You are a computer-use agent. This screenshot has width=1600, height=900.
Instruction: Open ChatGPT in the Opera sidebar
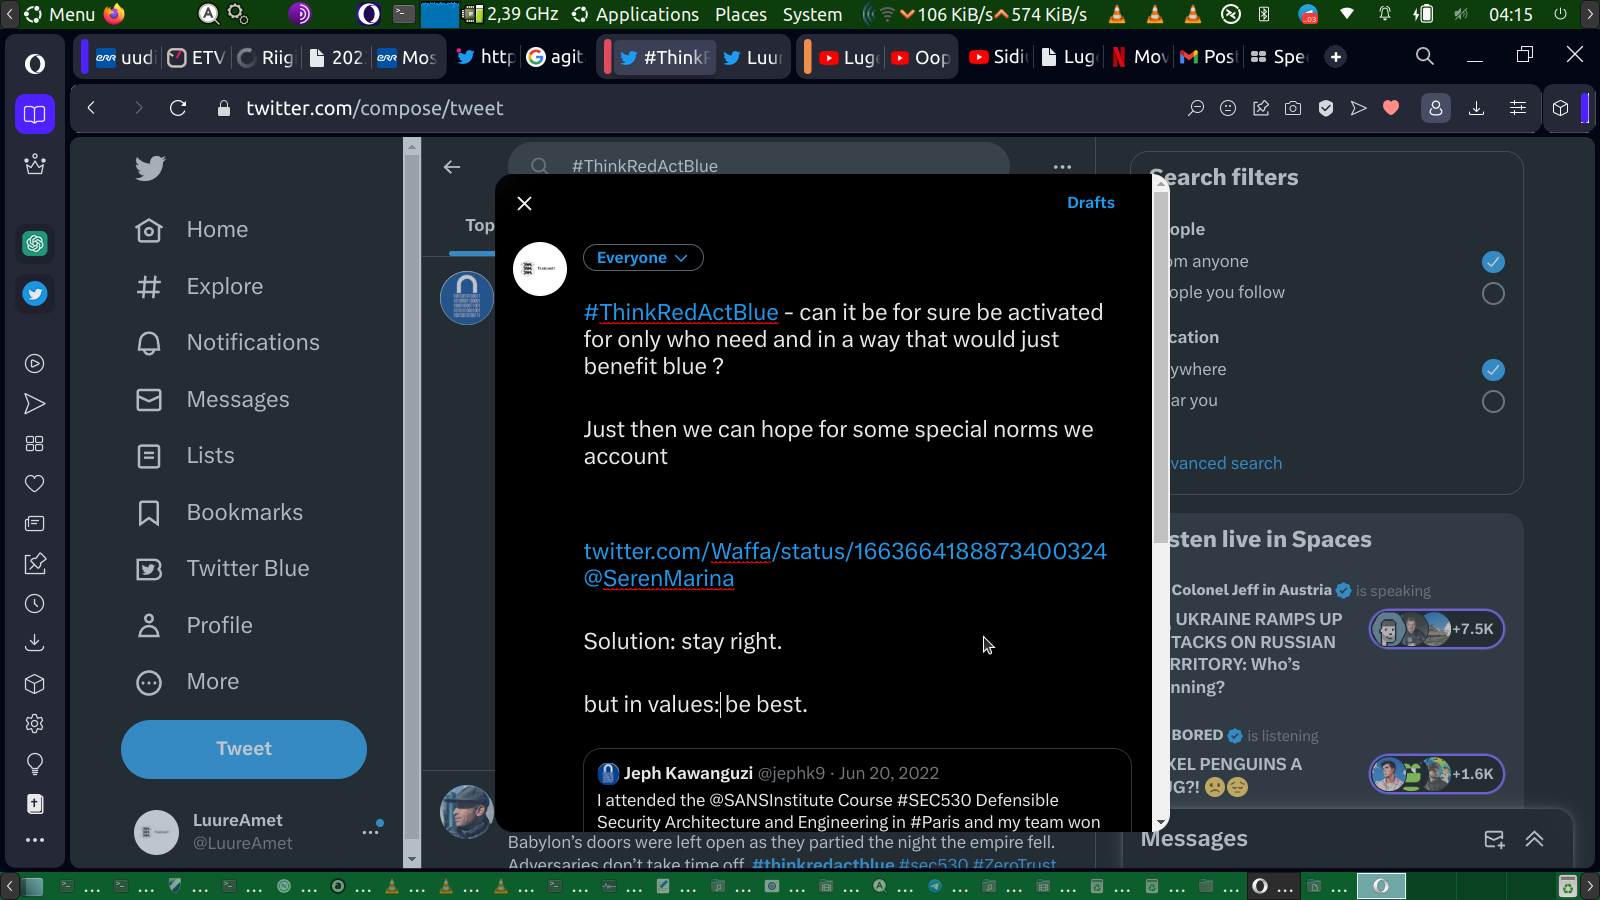35,243
